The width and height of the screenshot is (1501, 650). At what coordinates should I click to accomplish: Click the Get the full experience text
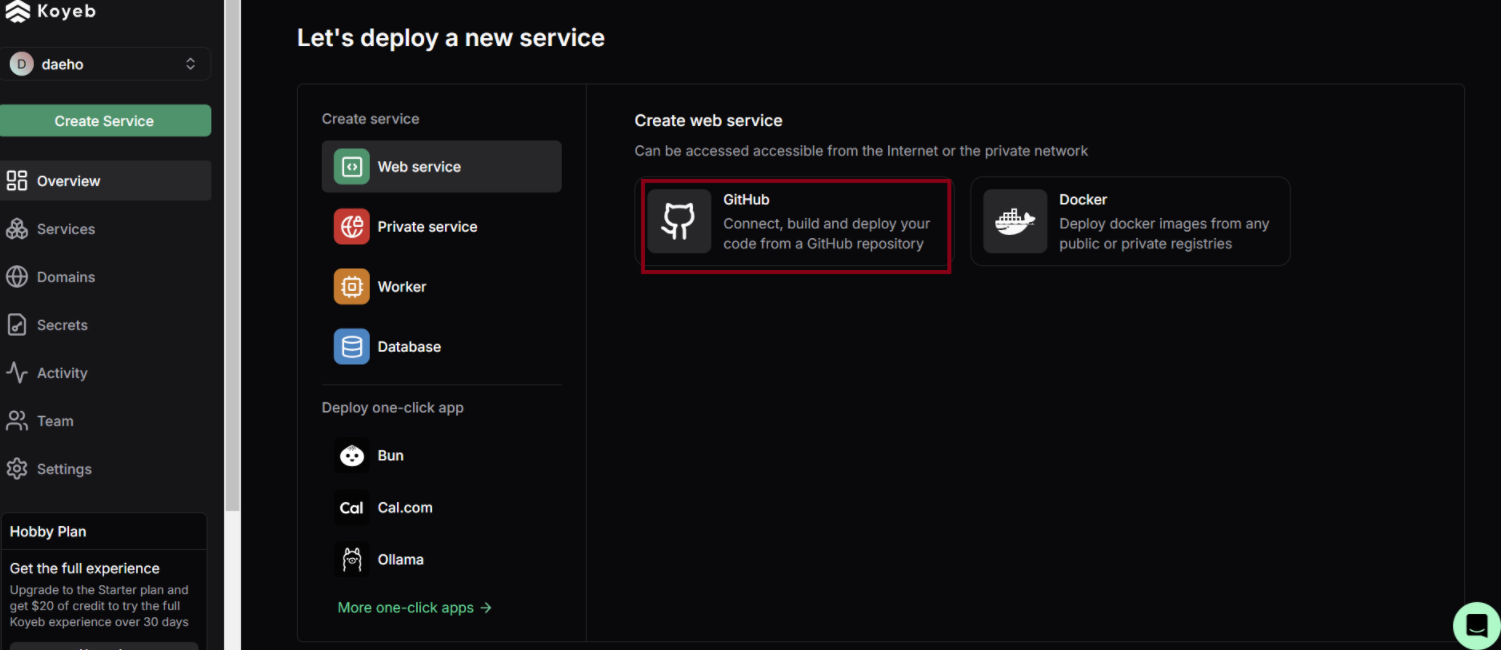[85, 568]
